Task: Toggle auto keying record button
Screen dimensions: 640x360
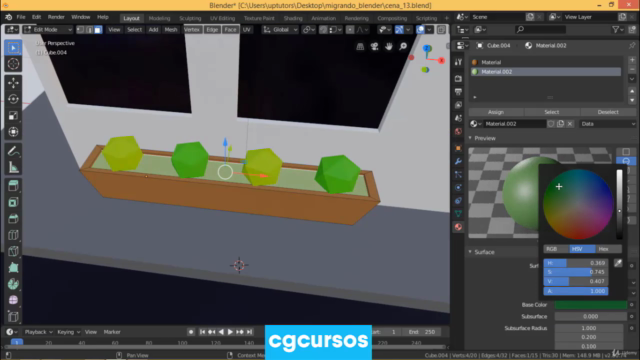Action: [x=191, y=332]
